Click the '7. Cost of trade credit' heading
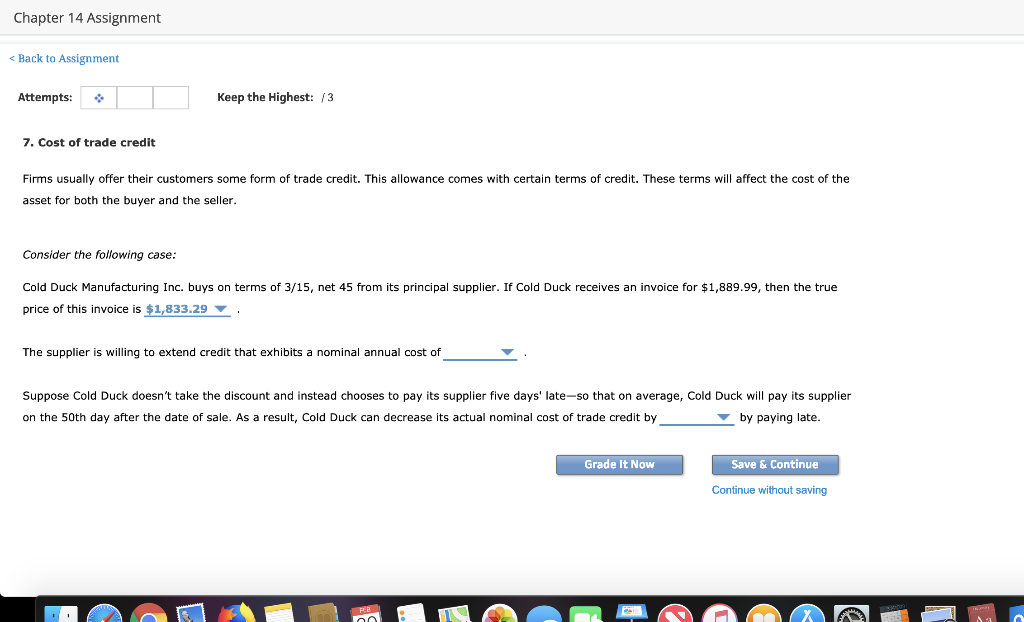1024x622 pixels. [x=89, y=142]
